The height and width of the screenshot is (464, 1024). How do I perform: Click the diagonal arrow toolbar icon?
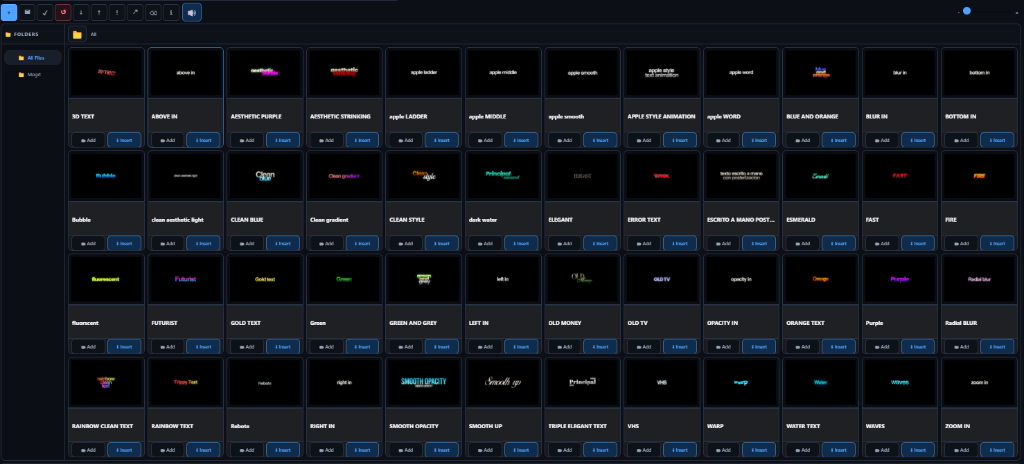[135, 12]
